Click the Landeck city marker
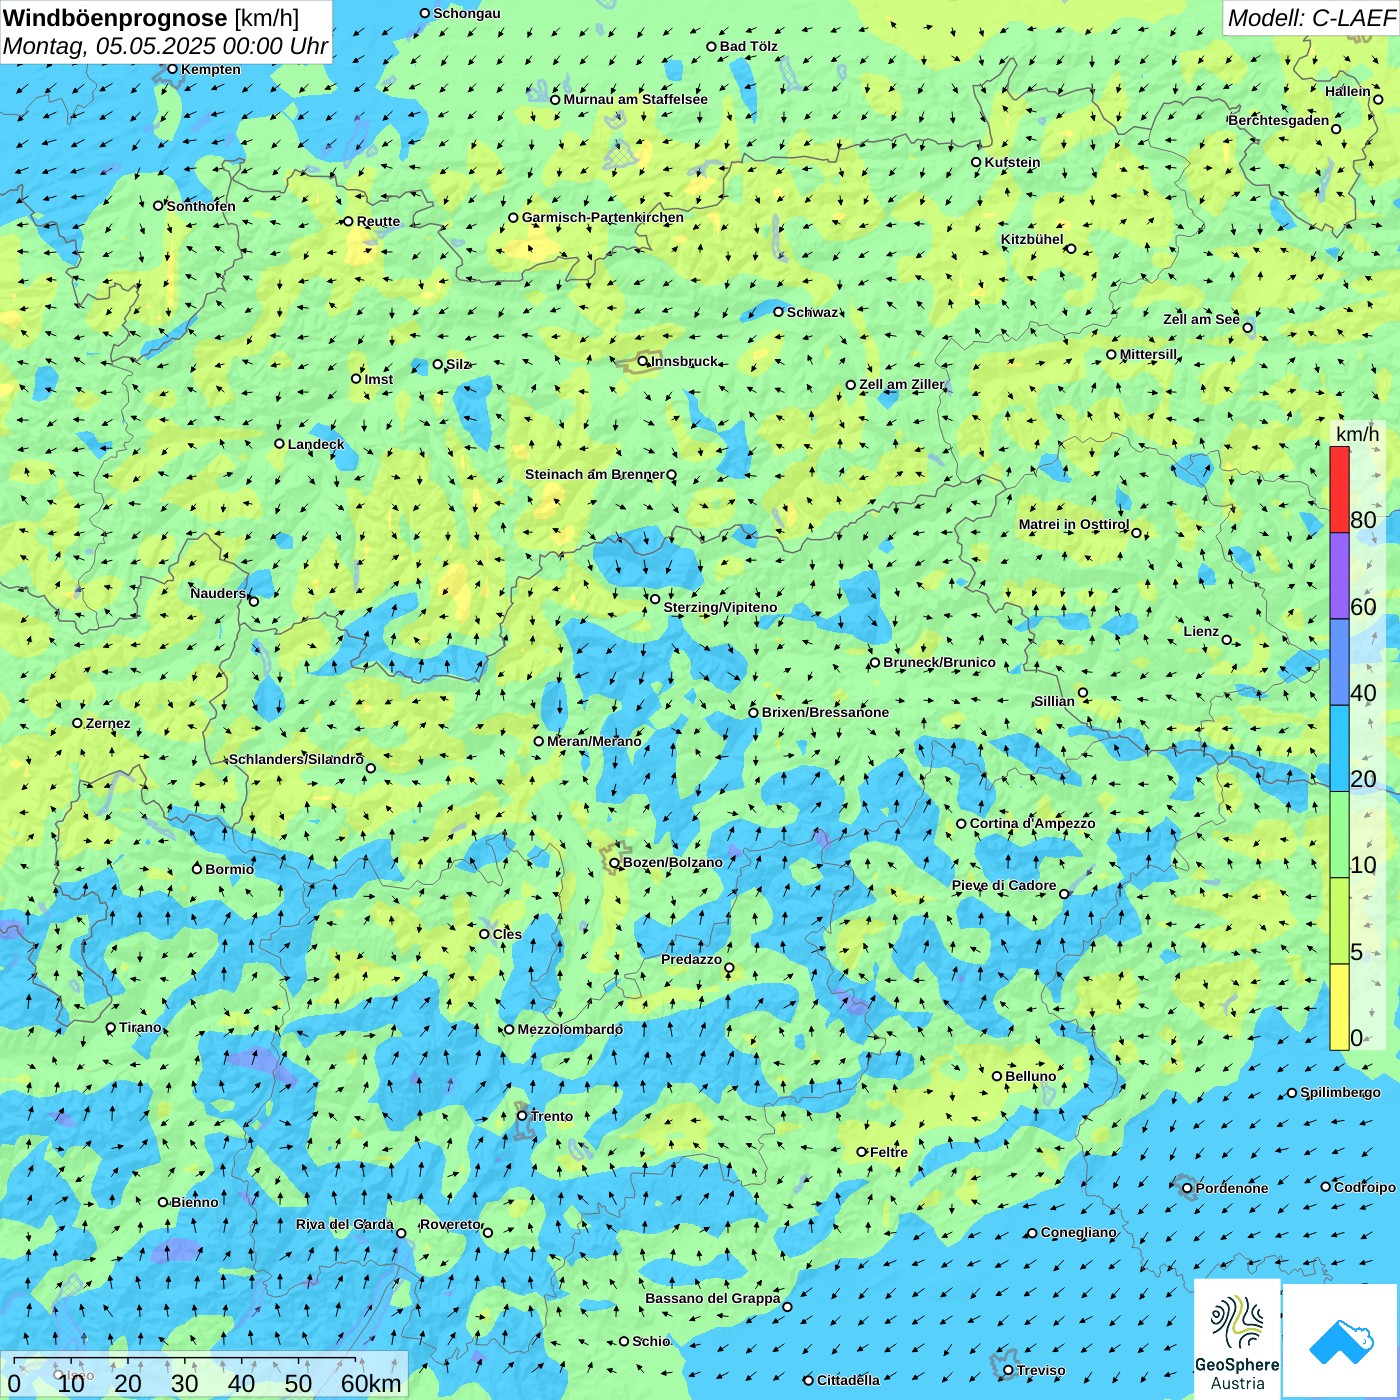1400x1400 pixels. (x=280, y=444)
